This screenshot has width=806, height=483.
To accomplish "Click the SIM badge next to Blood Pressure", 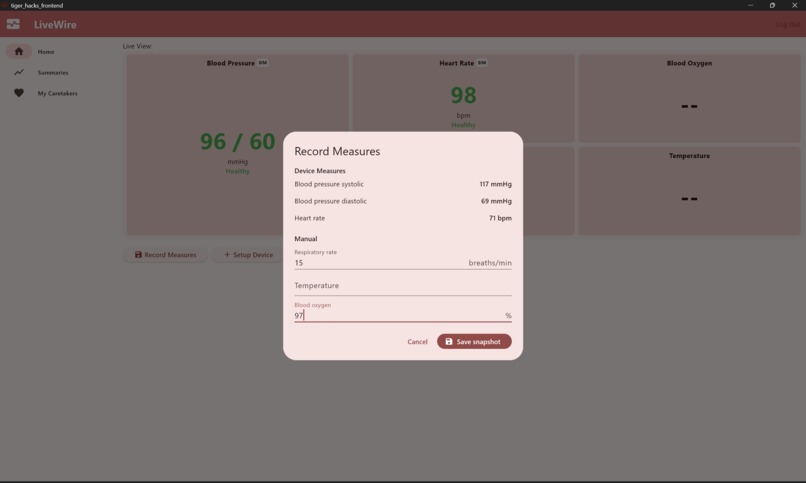I will pos(263,63).
